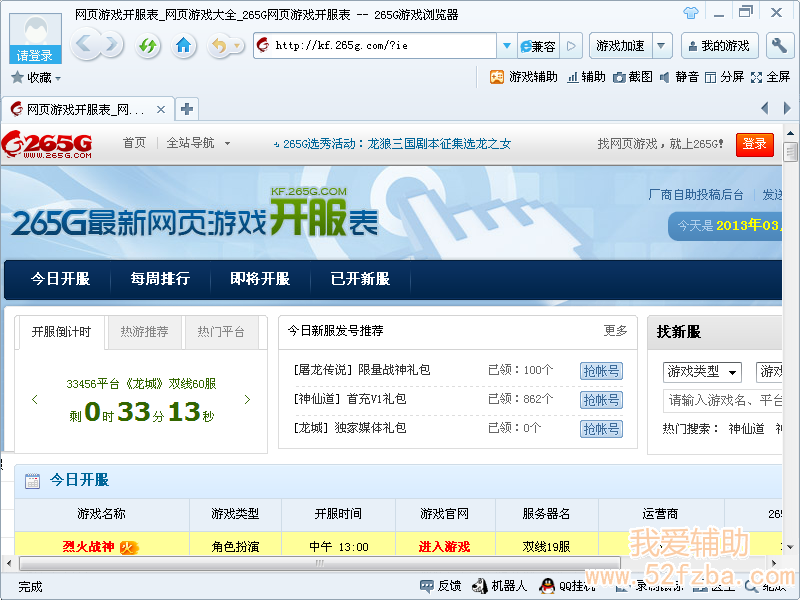The image size is (800, 600).
Task: Switch to 热游推荐 tab
Action: click(x=144, y=332)
